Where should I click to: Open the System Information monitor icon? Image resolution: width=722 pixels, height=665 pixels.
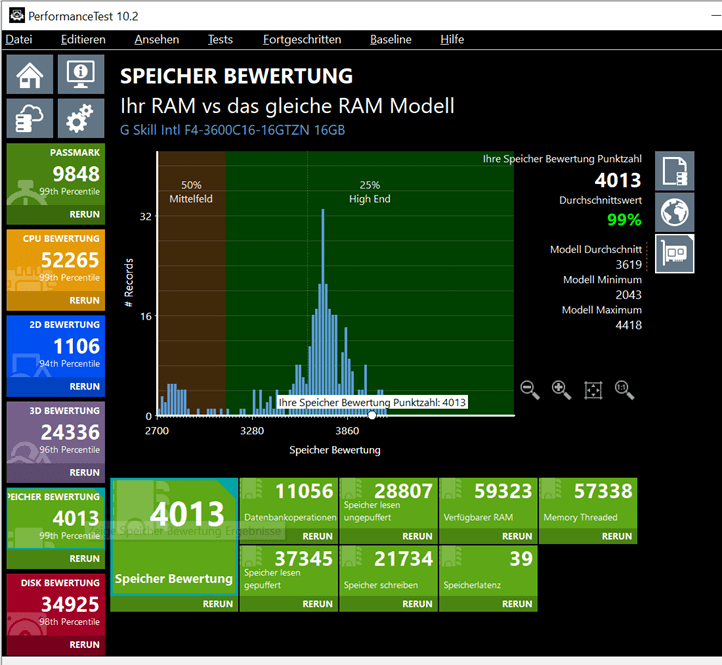[x=81, y=74]
